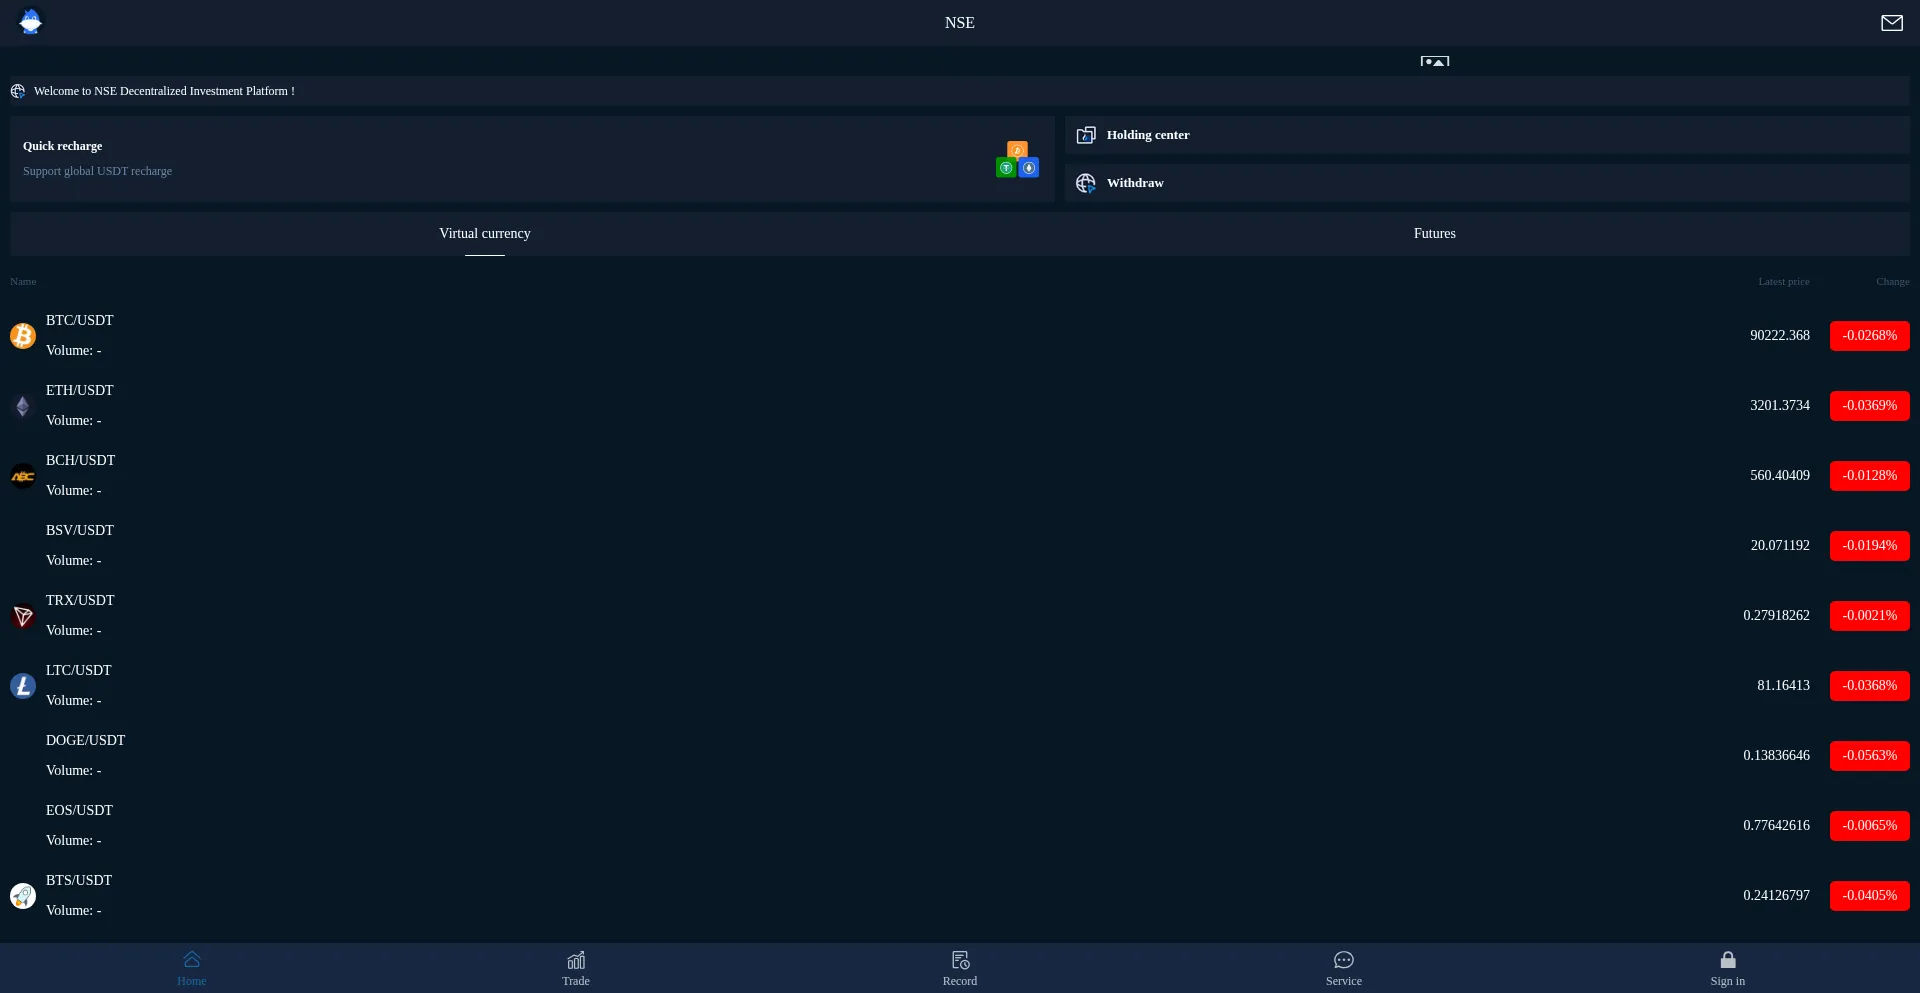
Task: Click the BCH coin icon
Action: tap(23, 476)
